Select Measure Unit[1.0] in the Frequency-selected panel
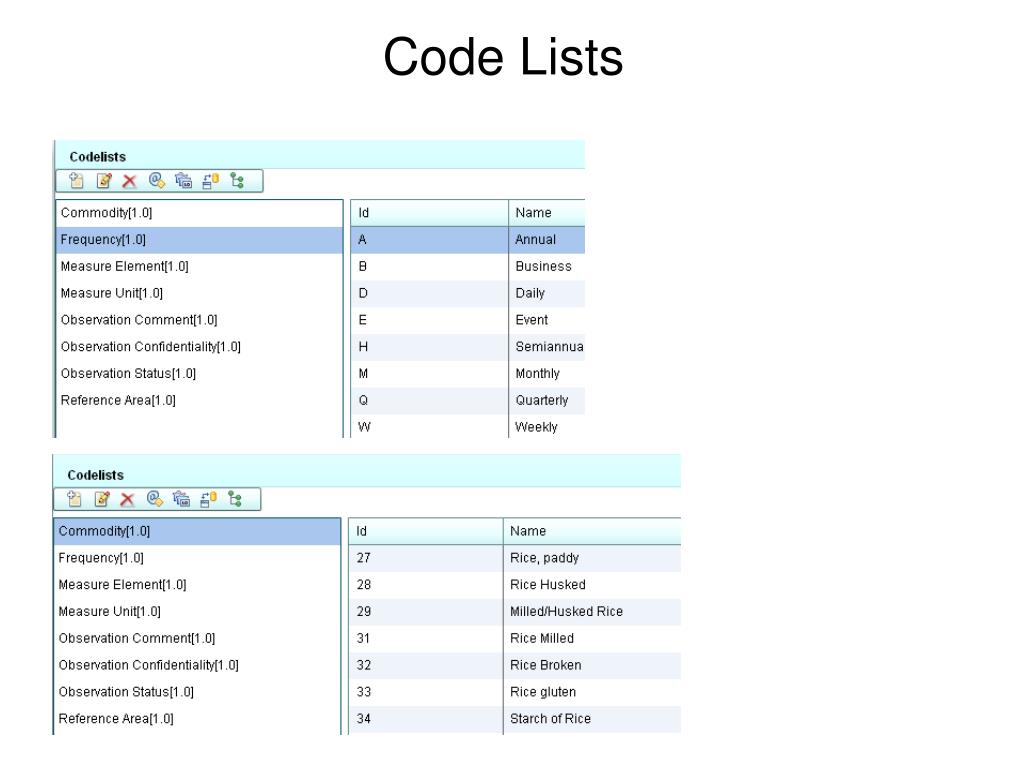1024x768 pixels. coord(199,293)
